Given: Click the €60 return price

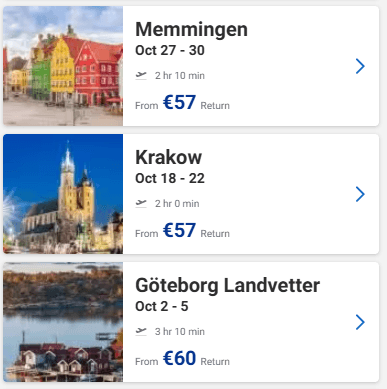Looking at the screenshot, I should click(179, 358).
